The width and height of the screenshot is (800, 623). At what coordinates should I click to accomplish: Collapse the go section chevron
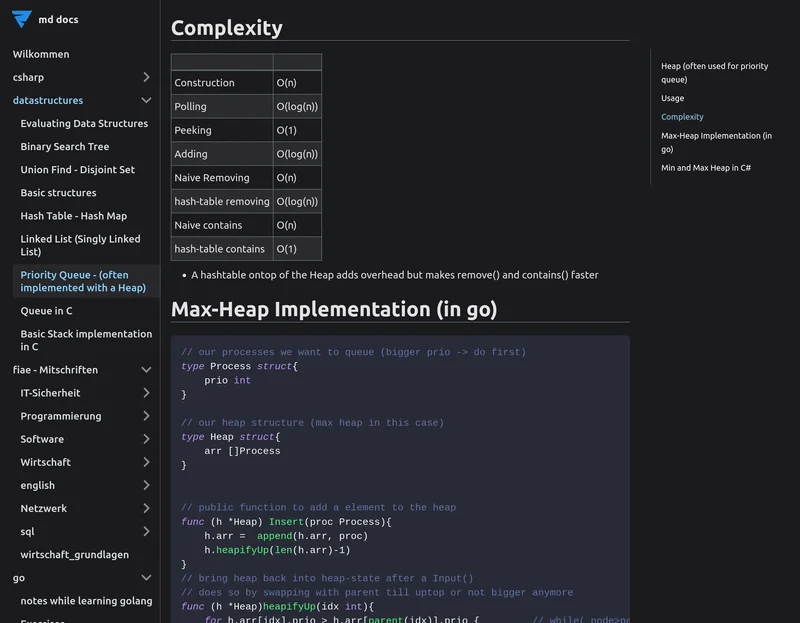tap(146, 578)
